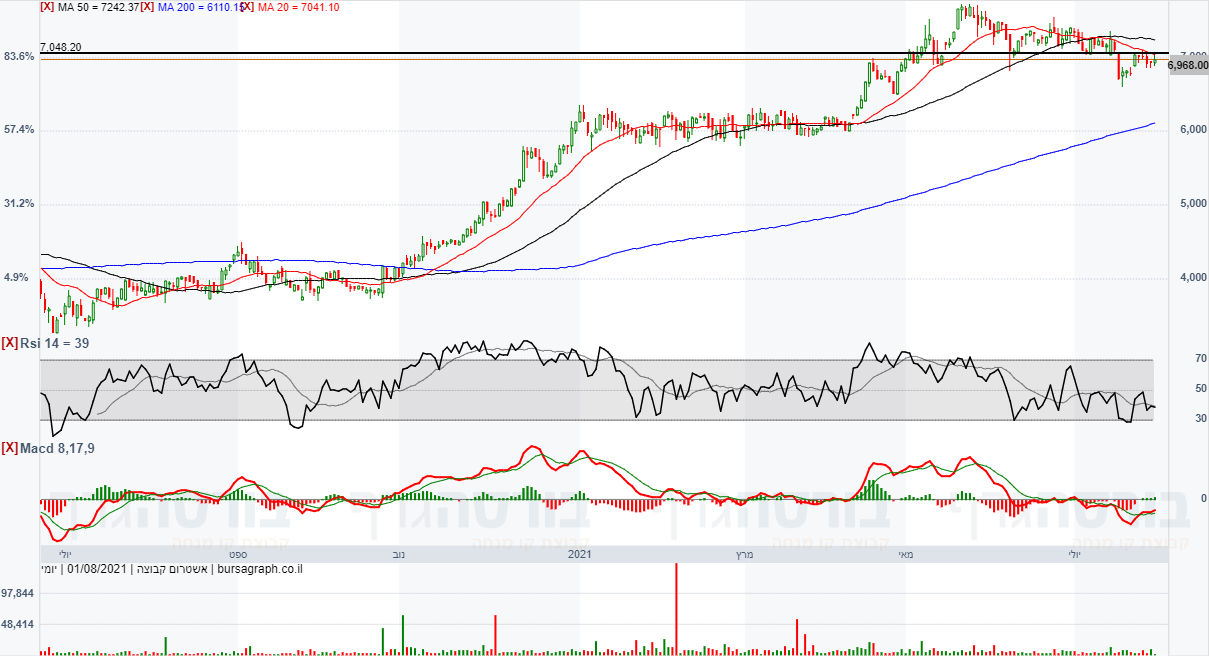Click the 4.9% percentage scale label
1209x656 pixels.
(19, 278)
